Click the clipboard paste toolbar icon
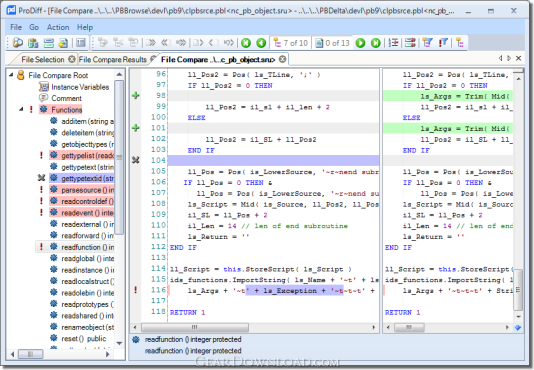The image size is (534, 370). [33, 43]
